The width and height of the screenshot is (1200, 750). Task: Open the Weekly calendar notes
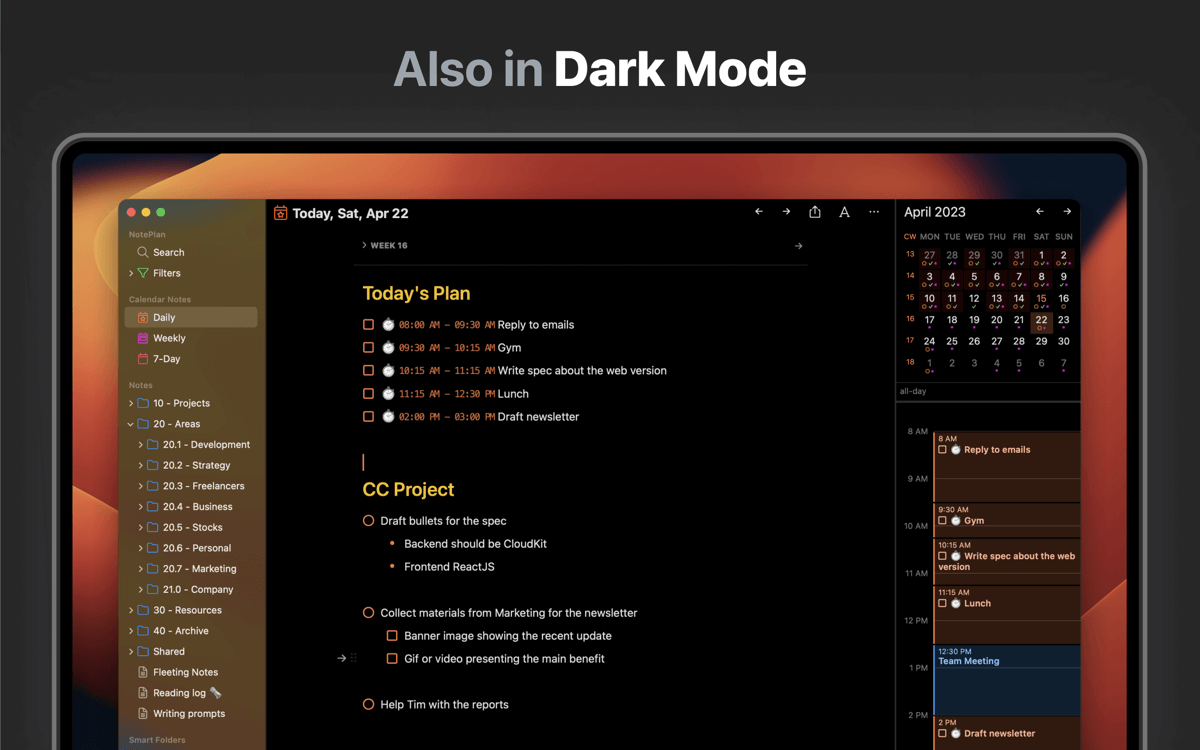point(169,338)
